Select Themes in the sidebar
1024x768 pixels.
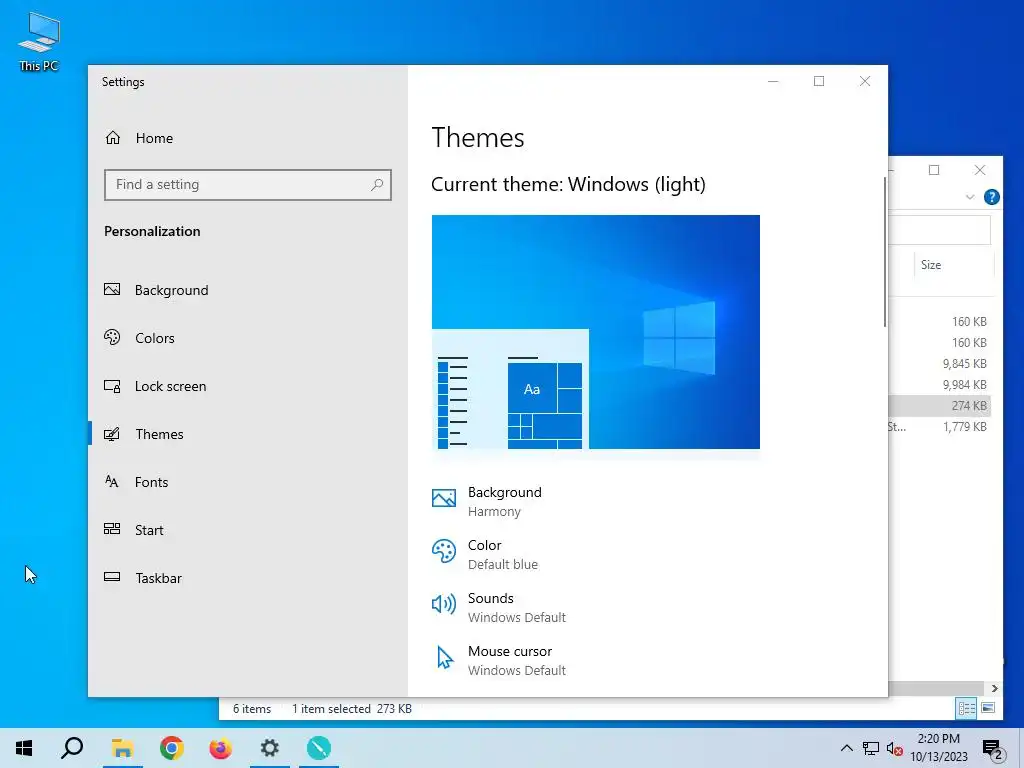point(144,434)
